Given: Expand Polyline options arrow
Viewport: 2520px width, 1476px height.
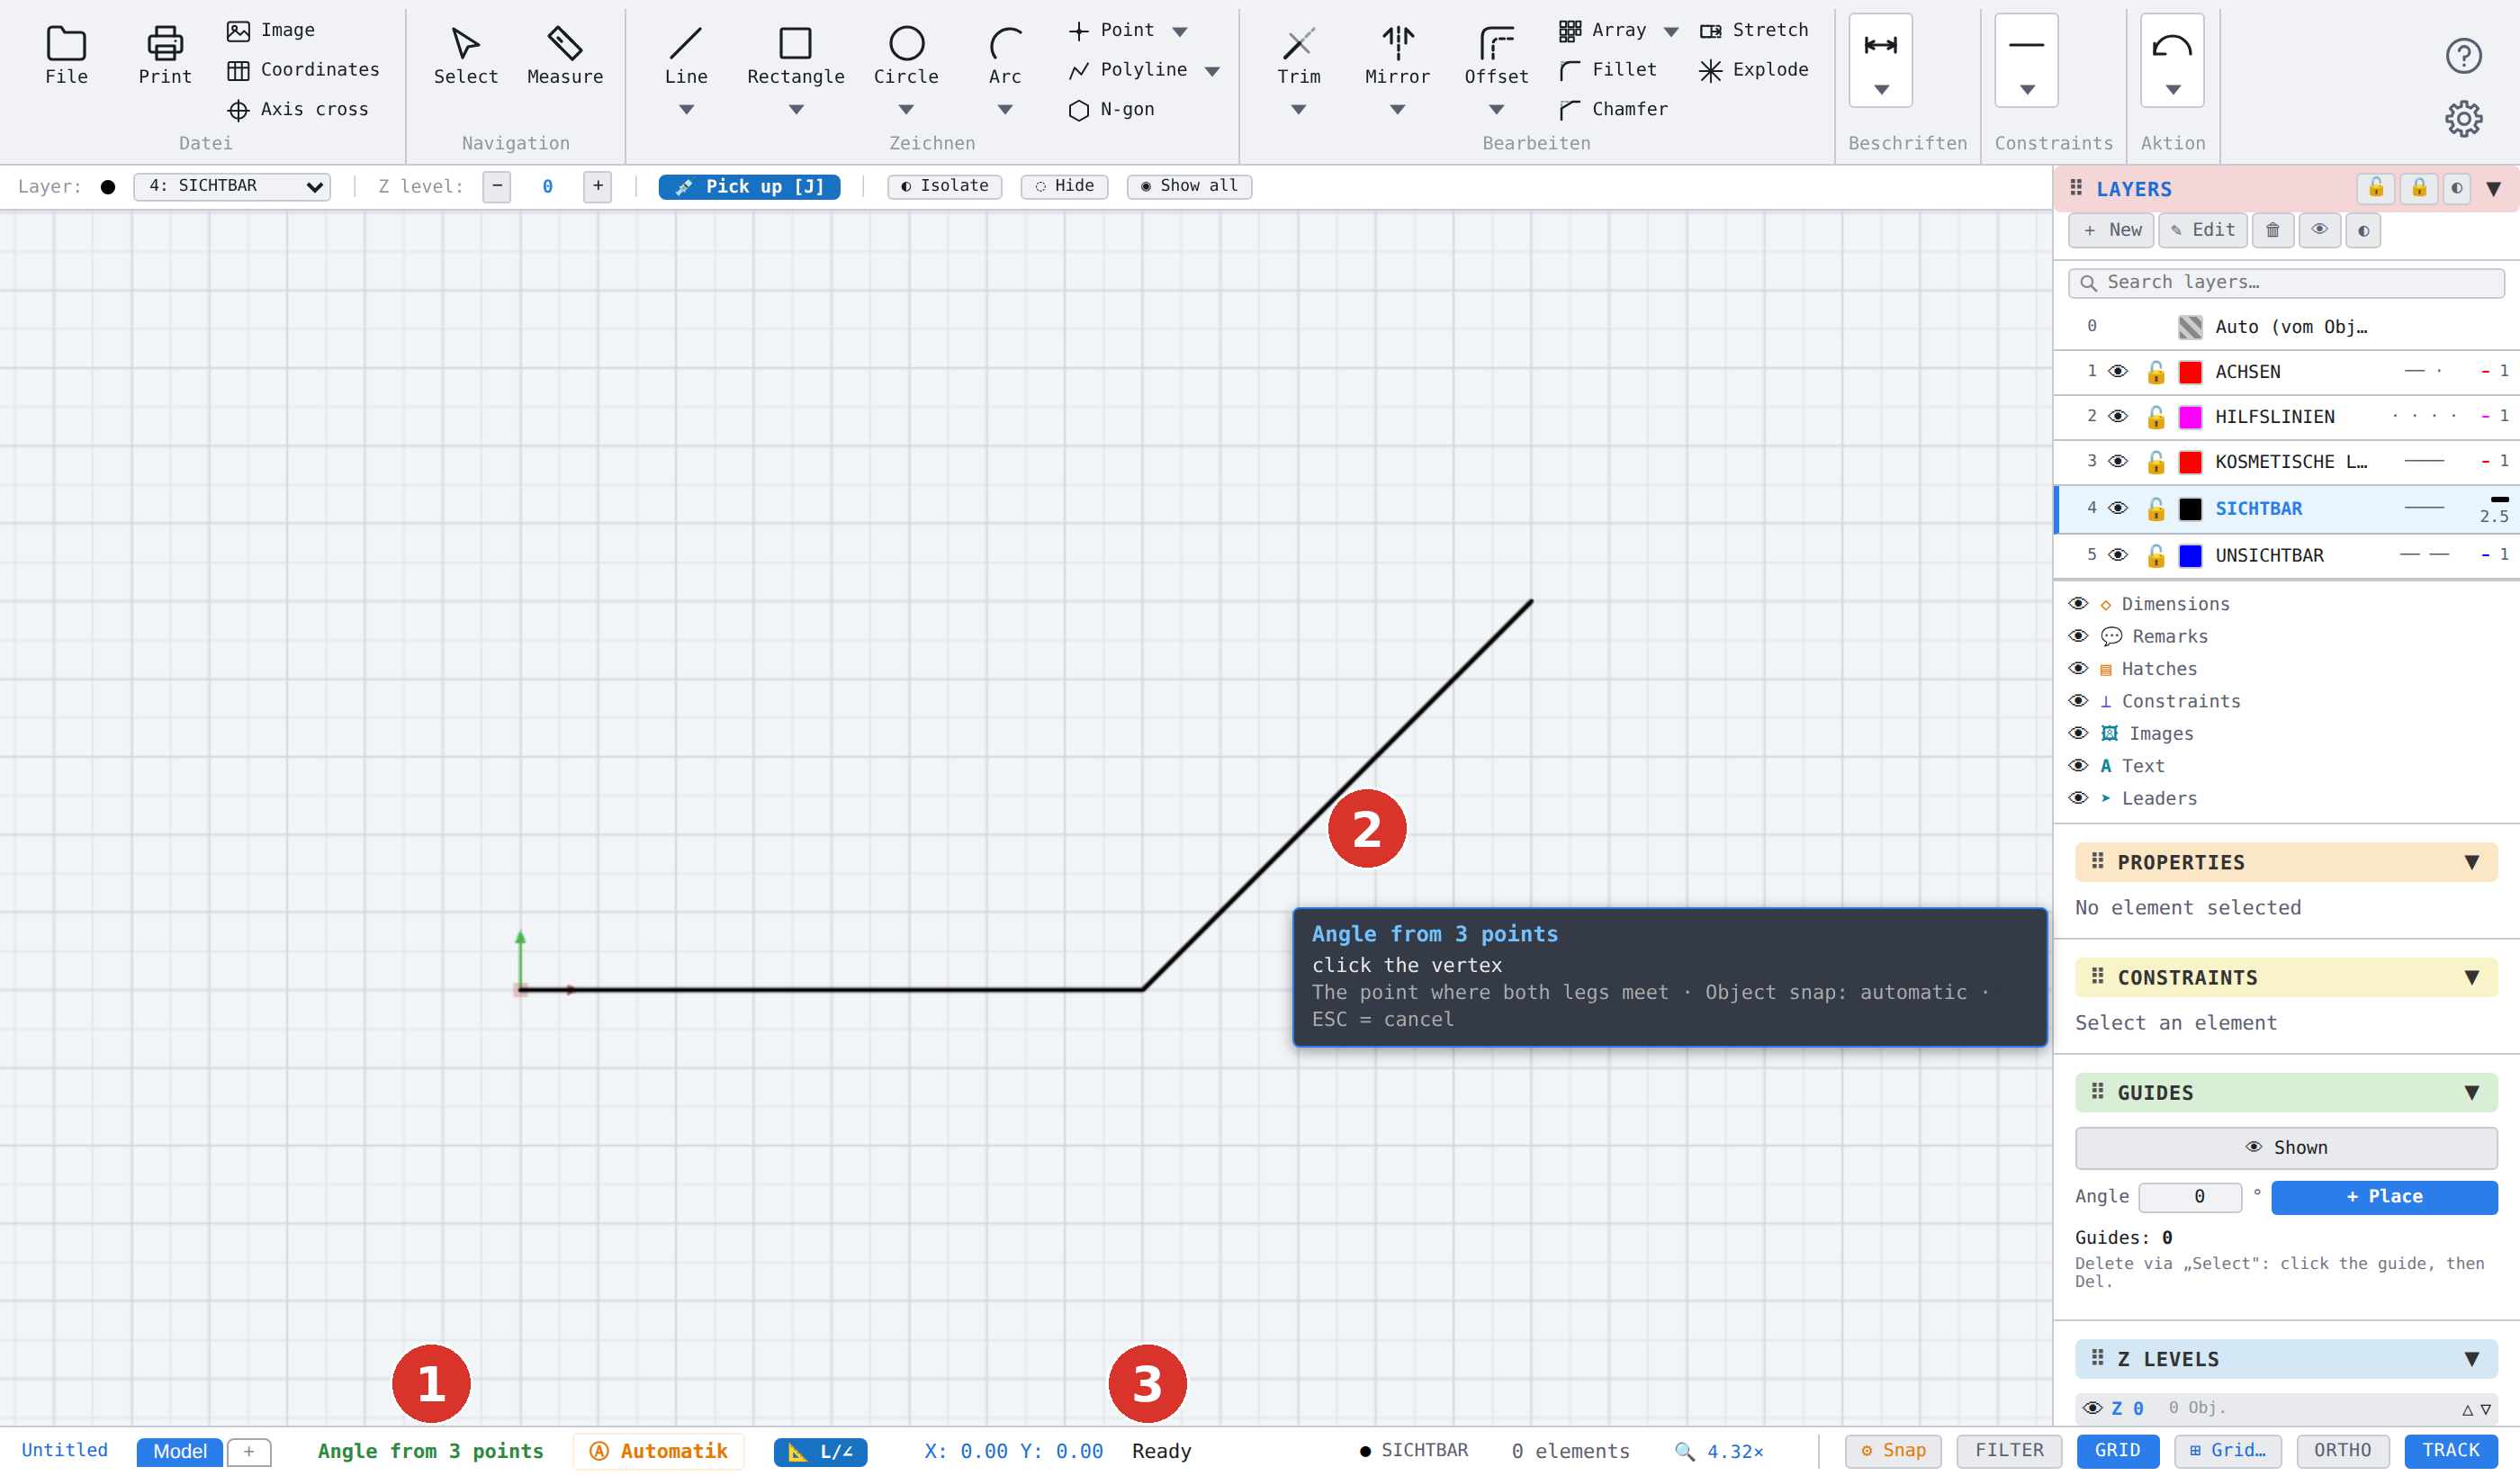Looking at the screenshot, I should [1212, 71].
